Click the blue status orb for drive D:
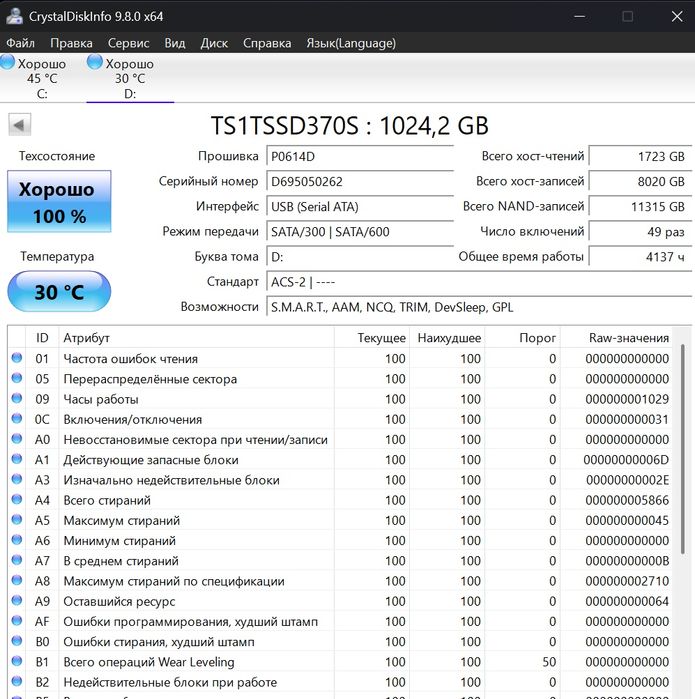 [x=95, y=62]
